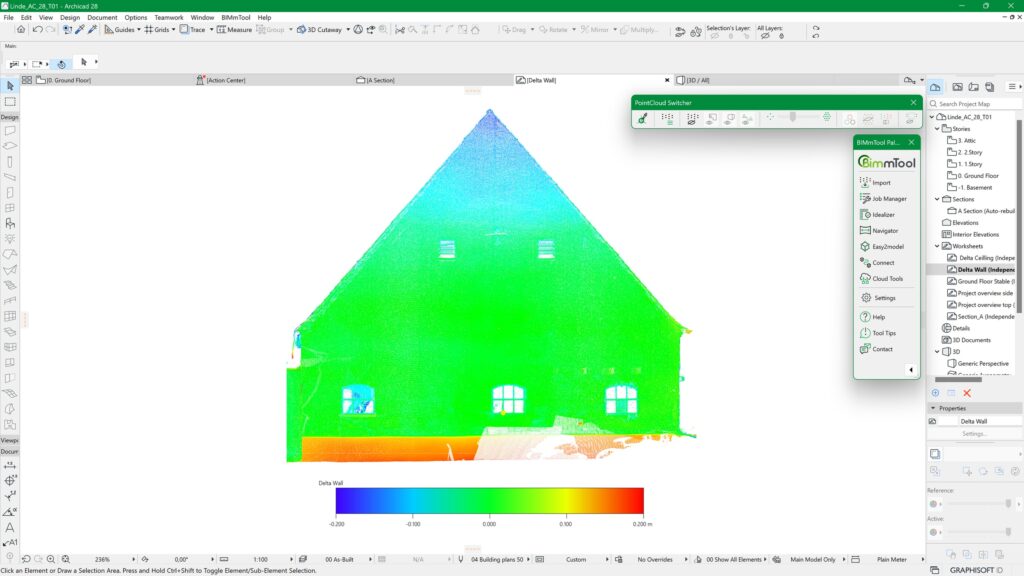Select the Arrow tool in the toolbox

point(12,86)
